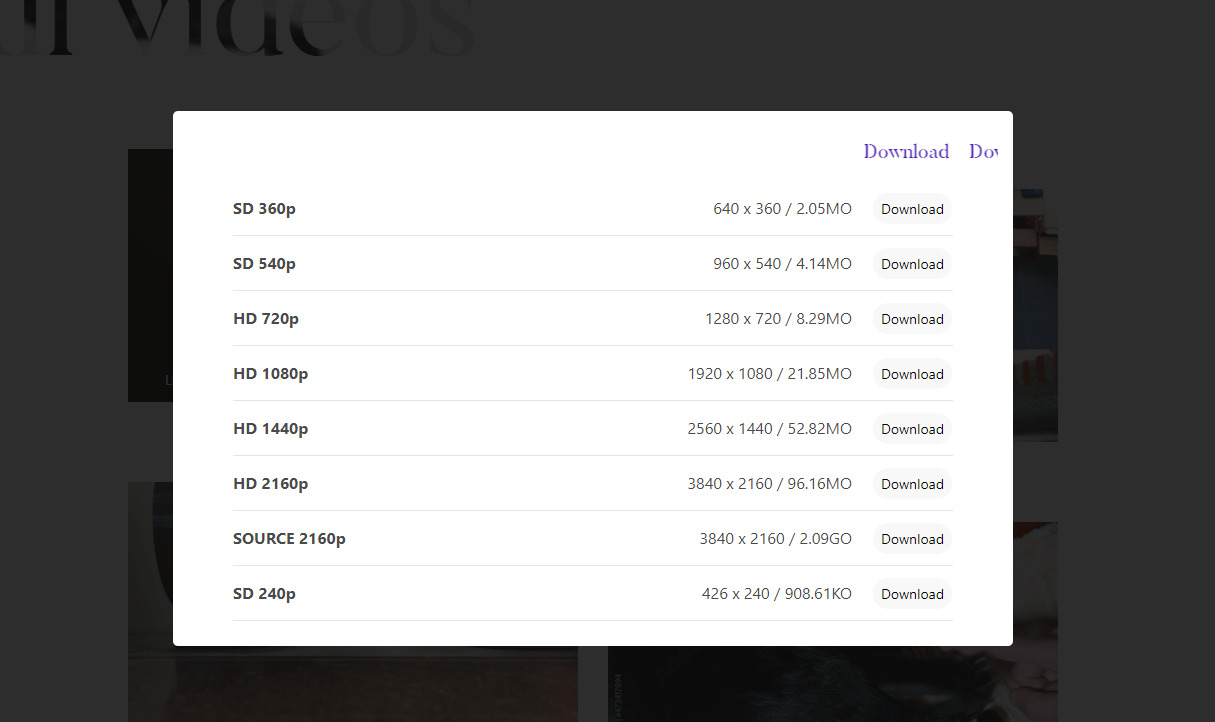Select the SOURCE 2160p row label

point(289,539)
